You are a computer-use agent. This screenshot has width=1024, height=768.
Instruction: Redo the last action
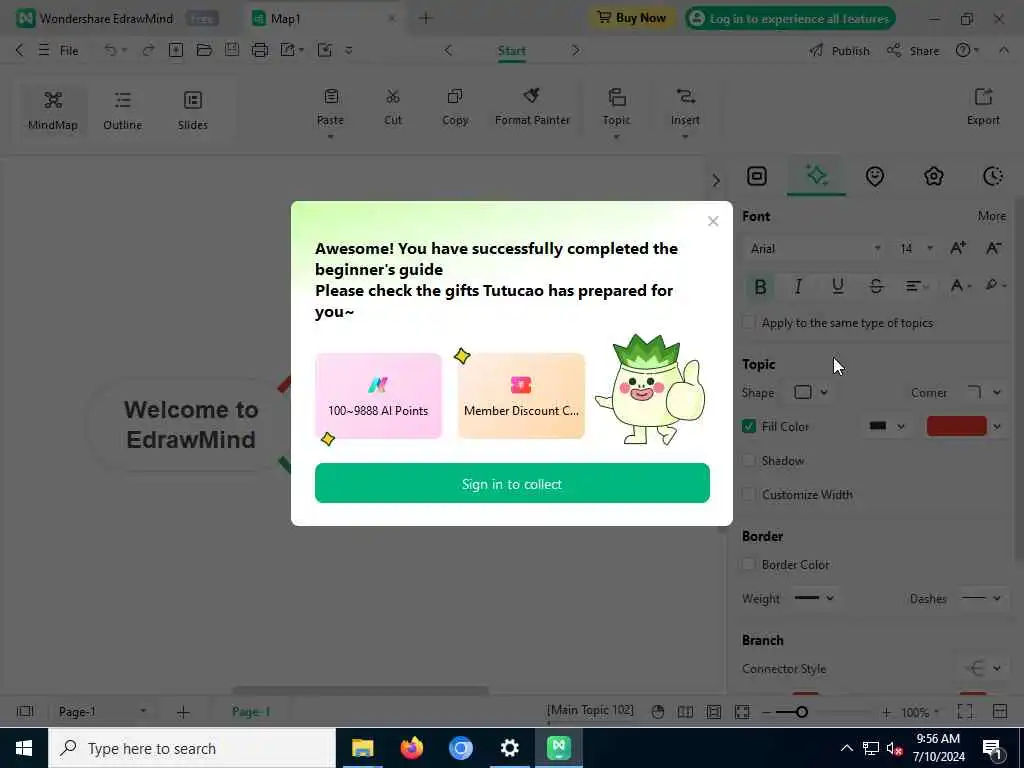coord(148,50)
